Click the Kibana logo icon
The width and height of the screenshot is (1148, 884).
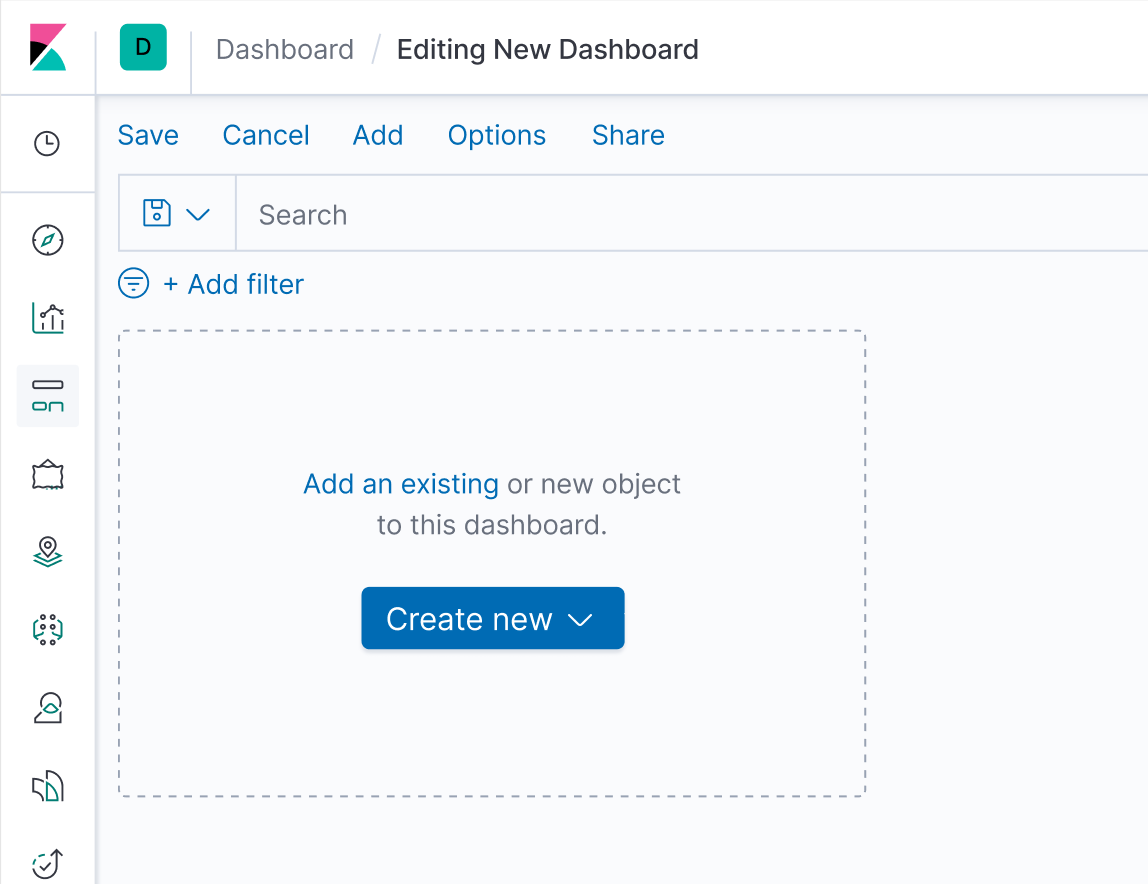48,47
